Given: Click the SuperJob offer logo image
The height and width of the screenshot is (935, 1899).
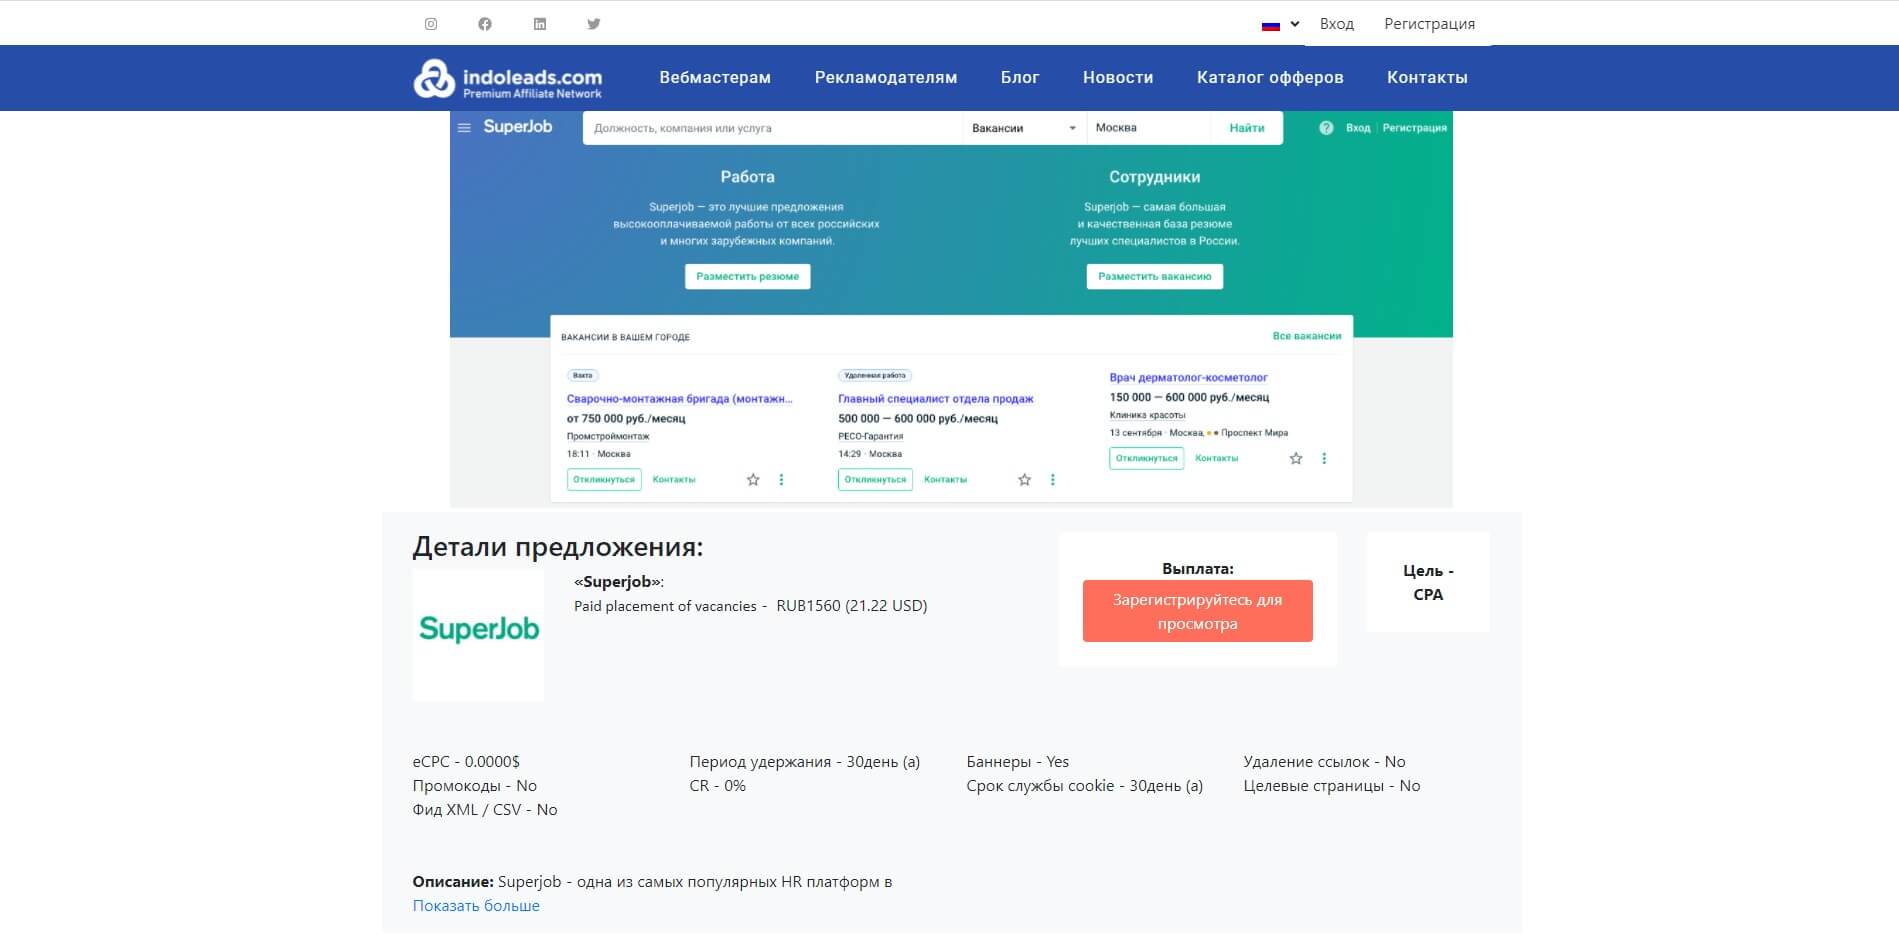Looking at the screenshot, I should pos(478,635).
